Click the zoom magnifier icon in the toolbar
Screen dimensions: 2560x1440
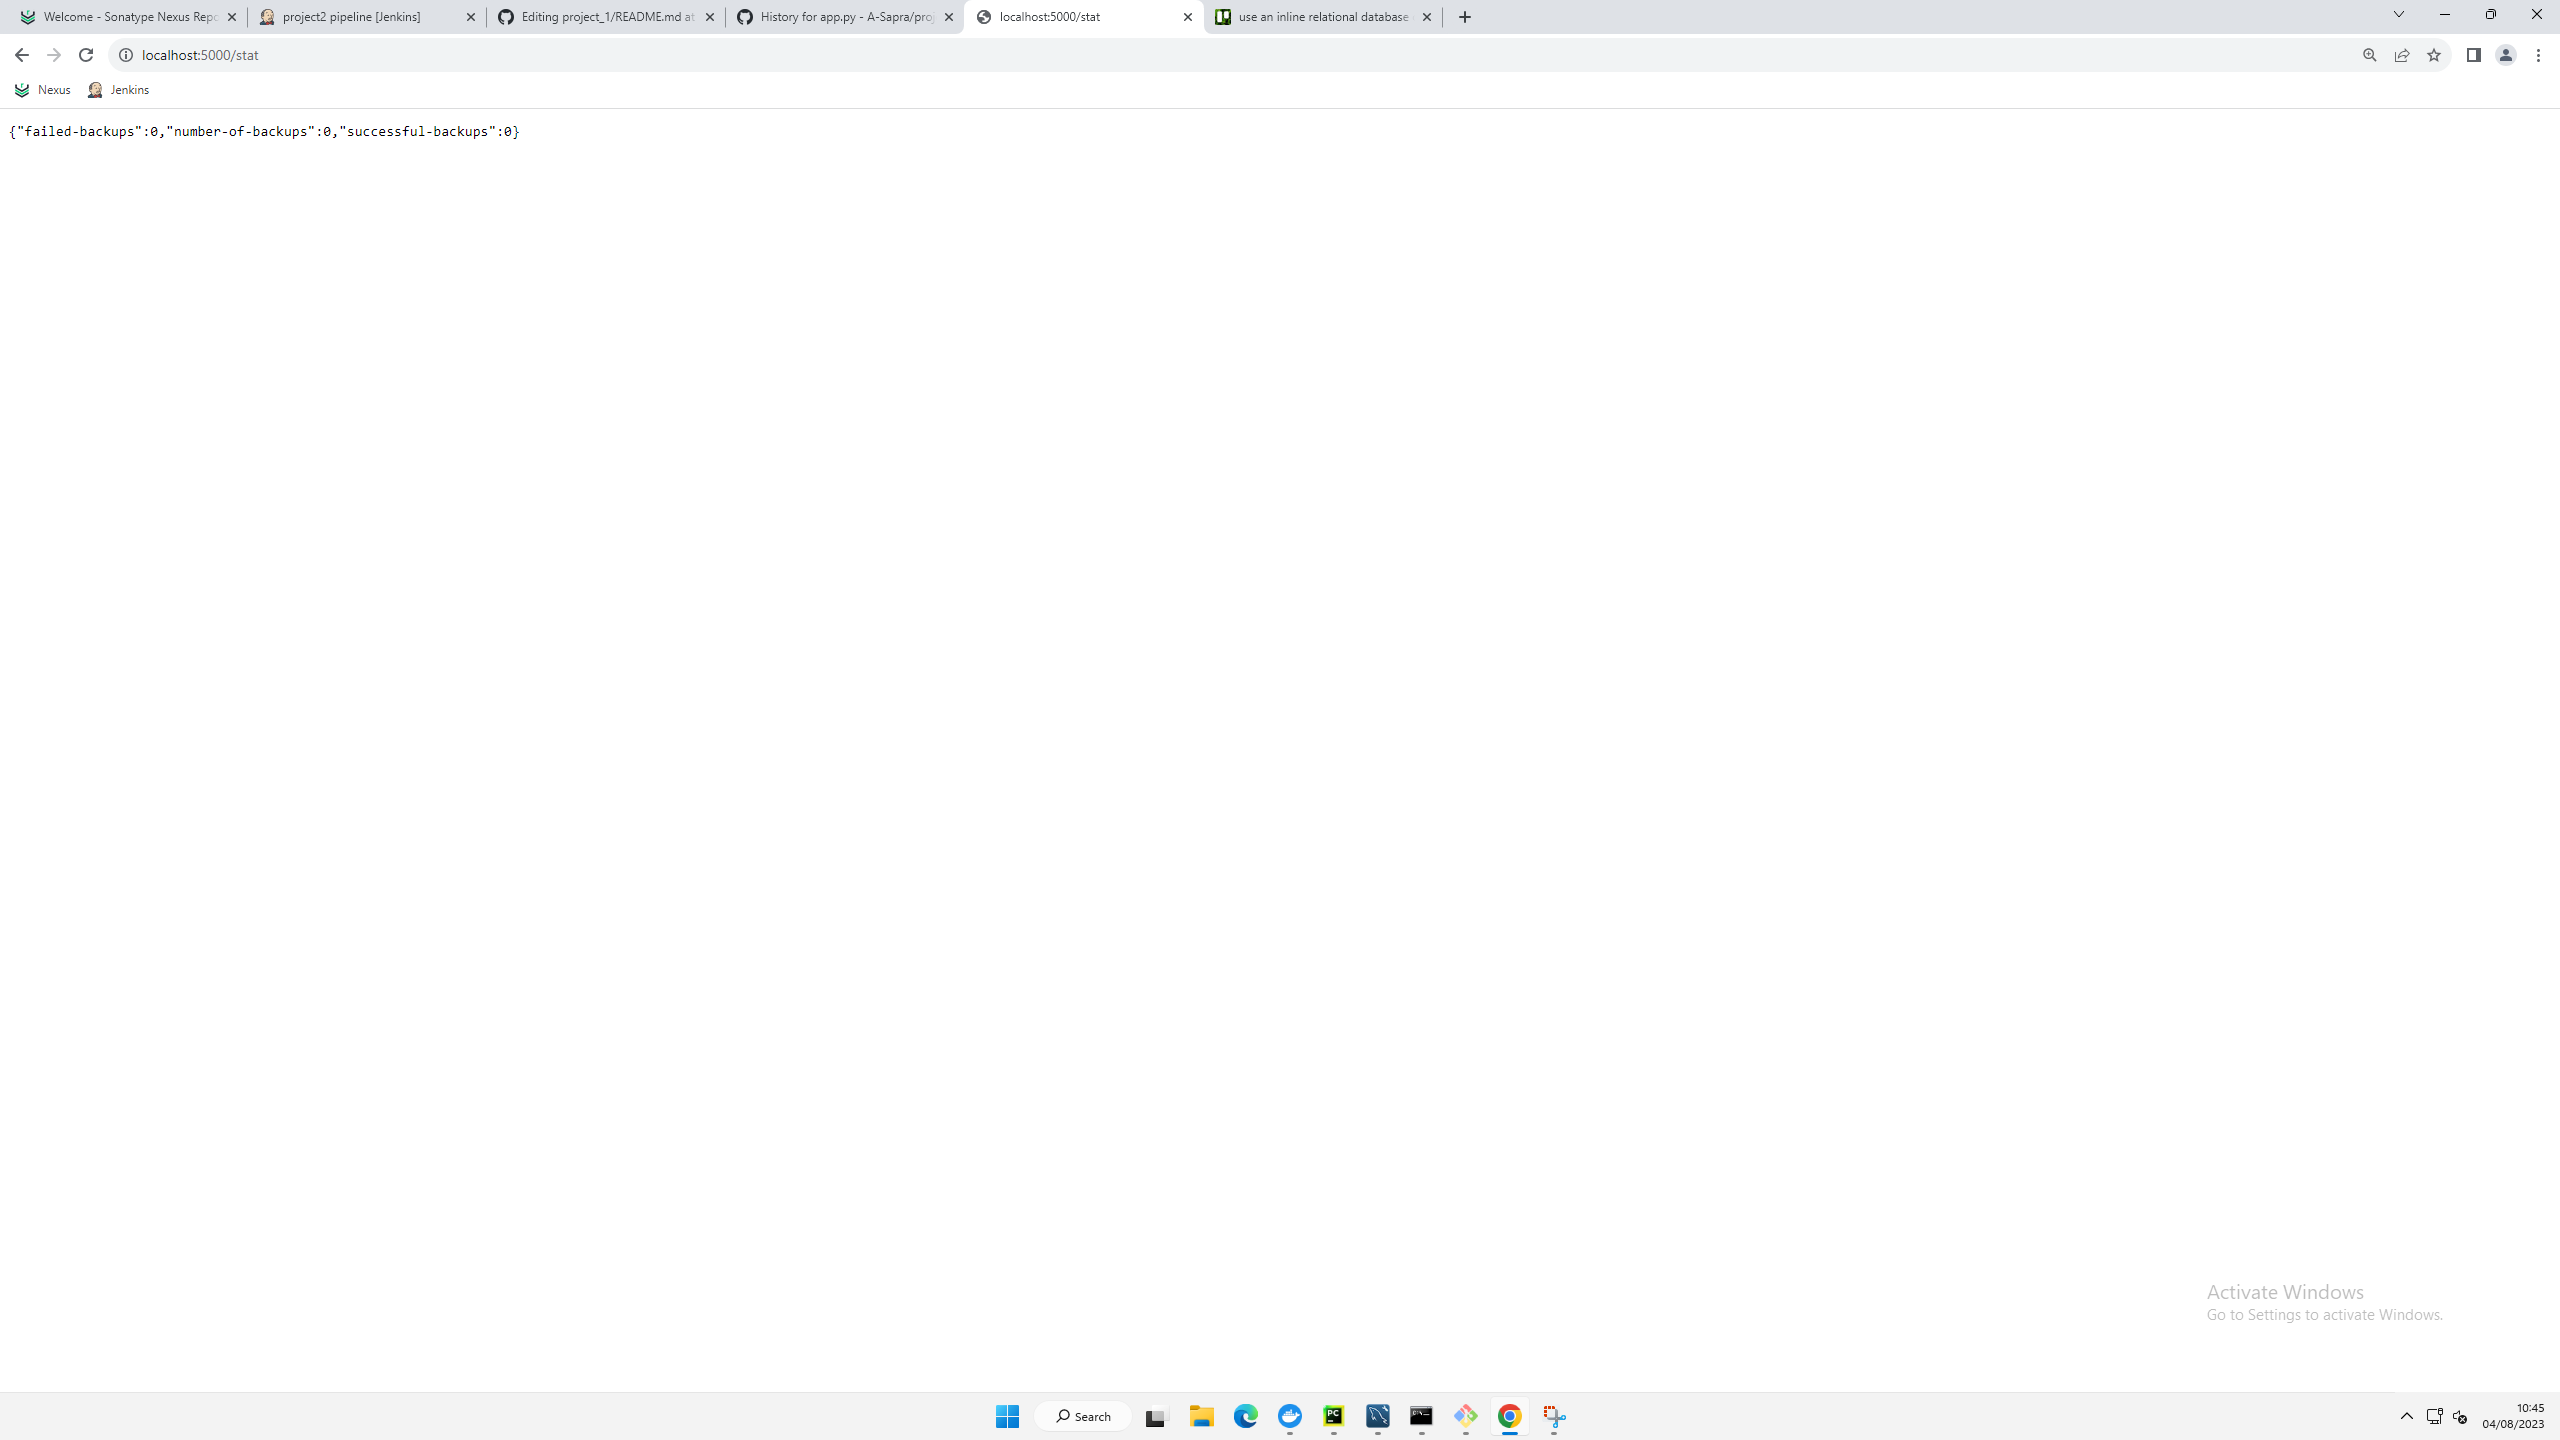point(2369,55)
